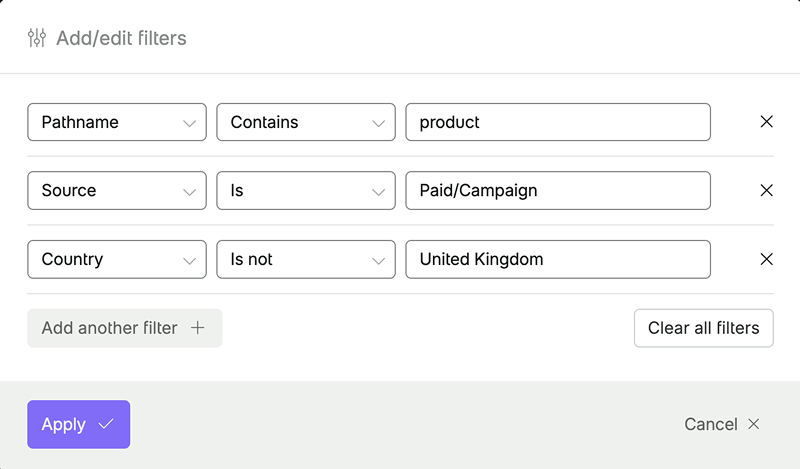This screenshot has height=469, width=800.
Task: Remove the Source filter row
Action: 767,190
